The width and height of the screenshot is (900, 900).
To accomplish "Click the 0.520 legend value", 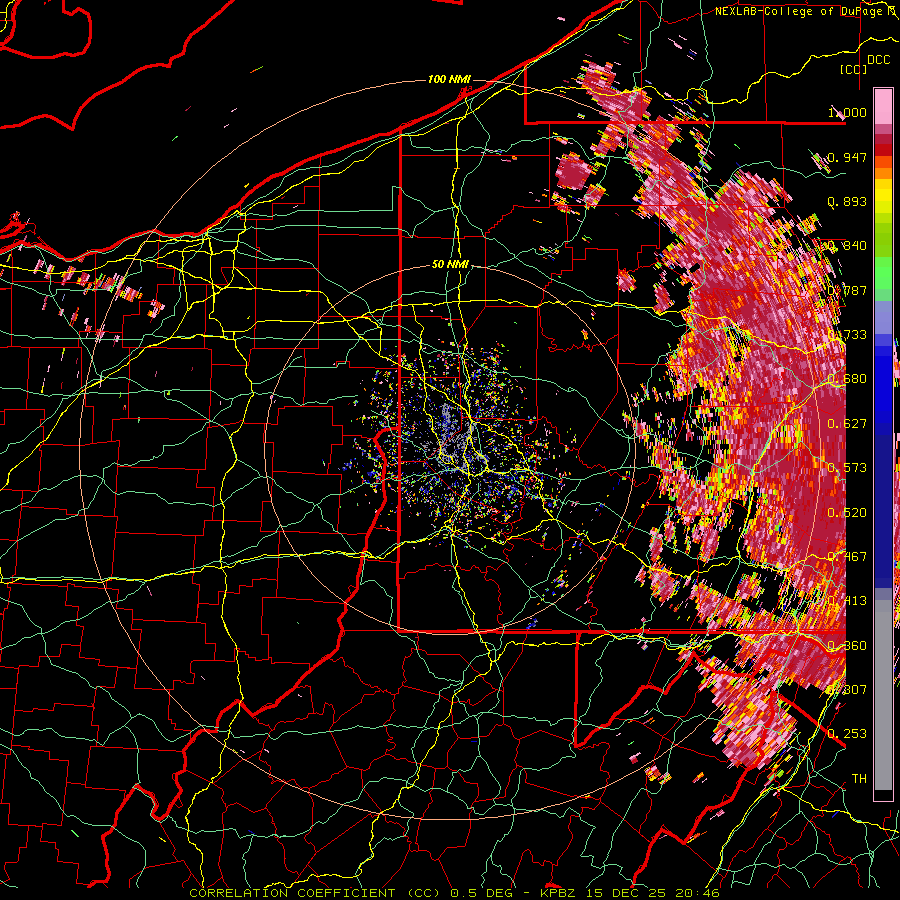I will (847, 513).
